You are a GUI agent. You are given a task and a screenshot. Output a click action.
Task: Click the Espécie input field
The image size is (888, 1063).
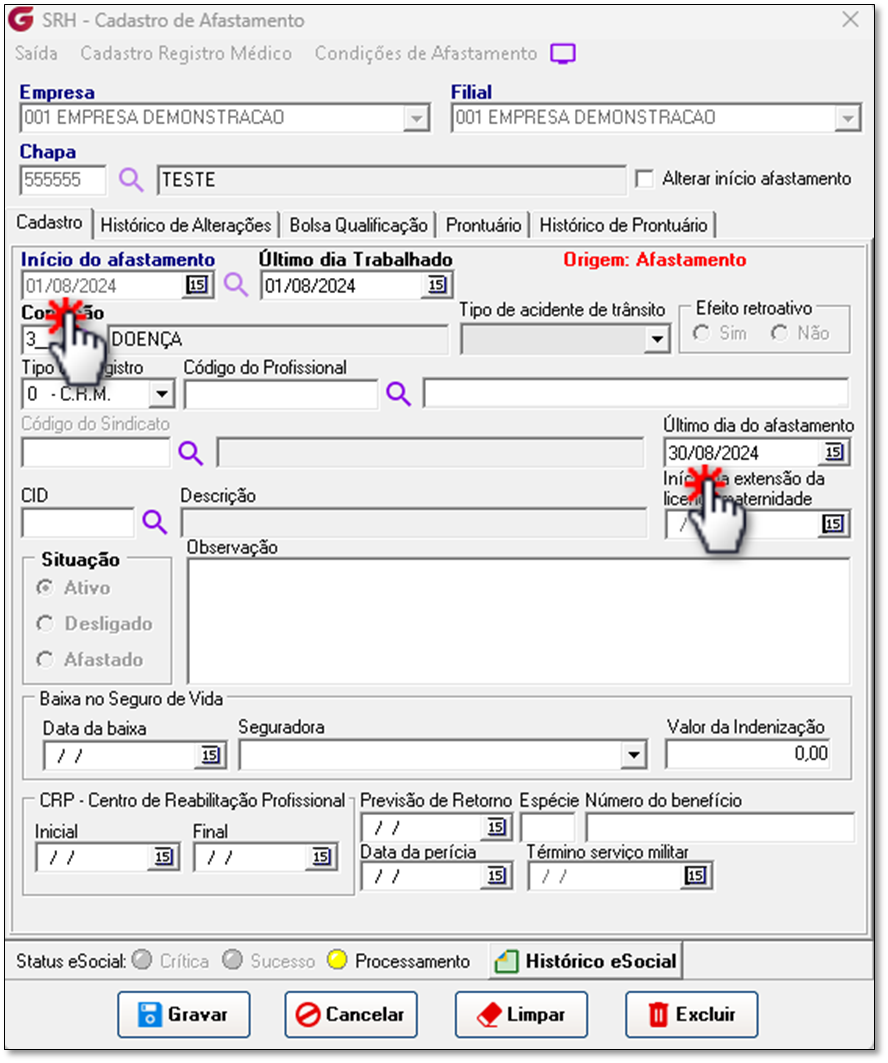(548, 827)
